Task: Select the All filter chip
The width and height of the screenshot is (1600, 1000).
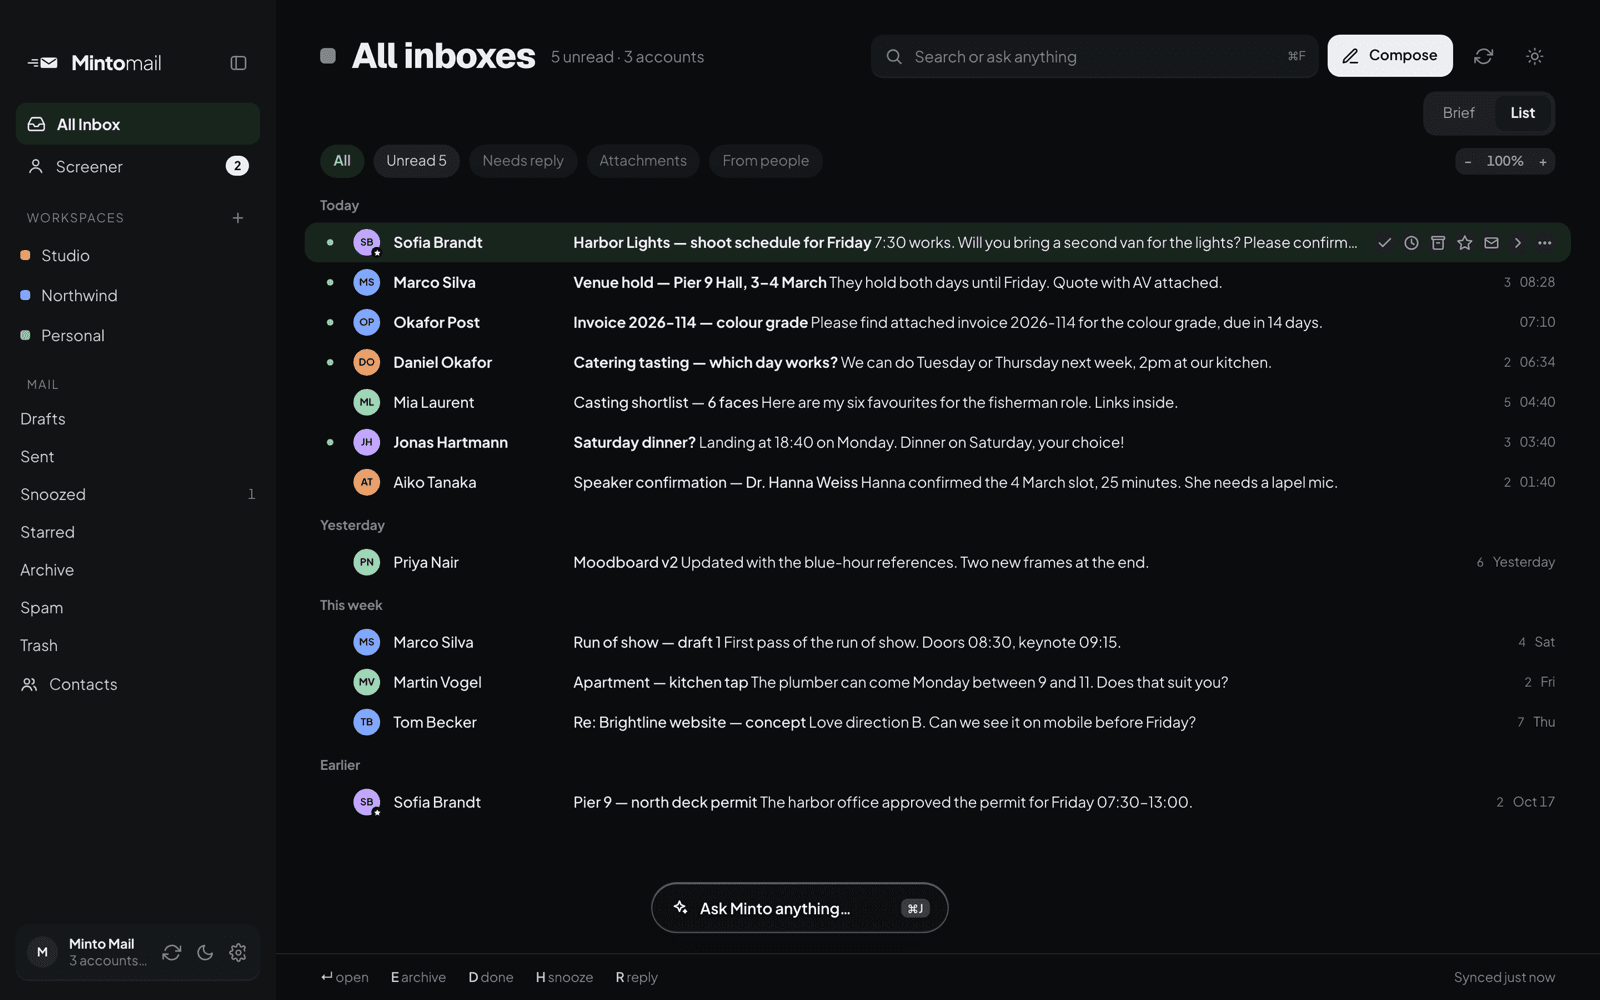Action: pyautogui.click(x=342, y=161)
